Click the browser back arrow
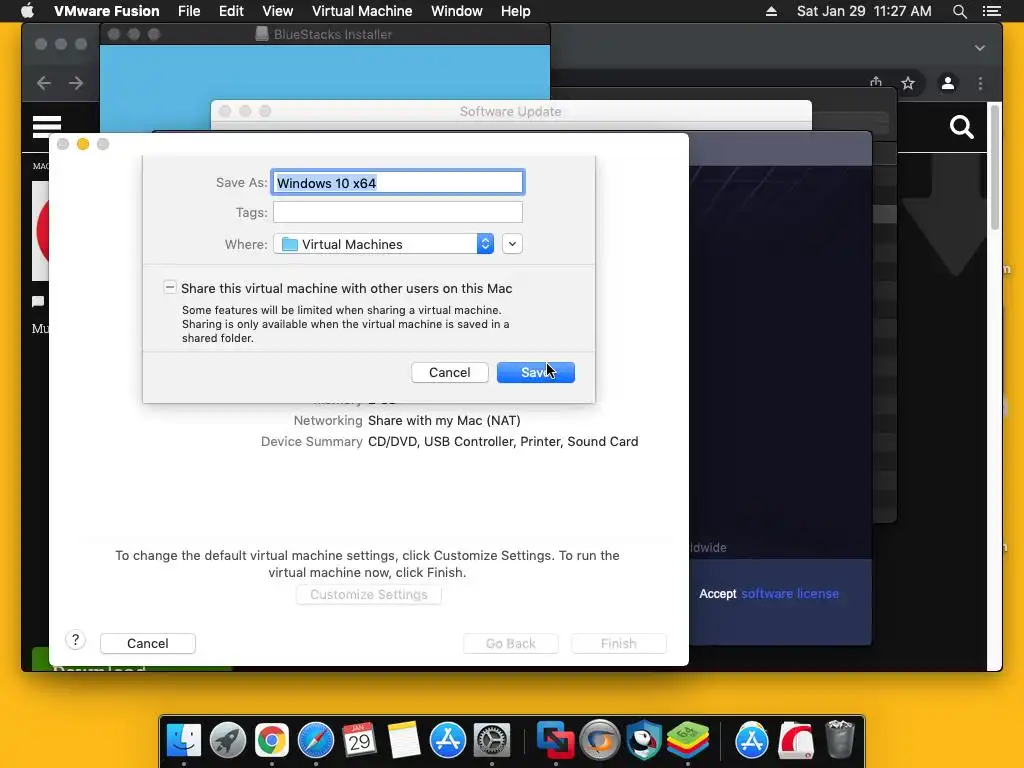The width and height of the screenshot is (1024, 768). click(44, 83)
